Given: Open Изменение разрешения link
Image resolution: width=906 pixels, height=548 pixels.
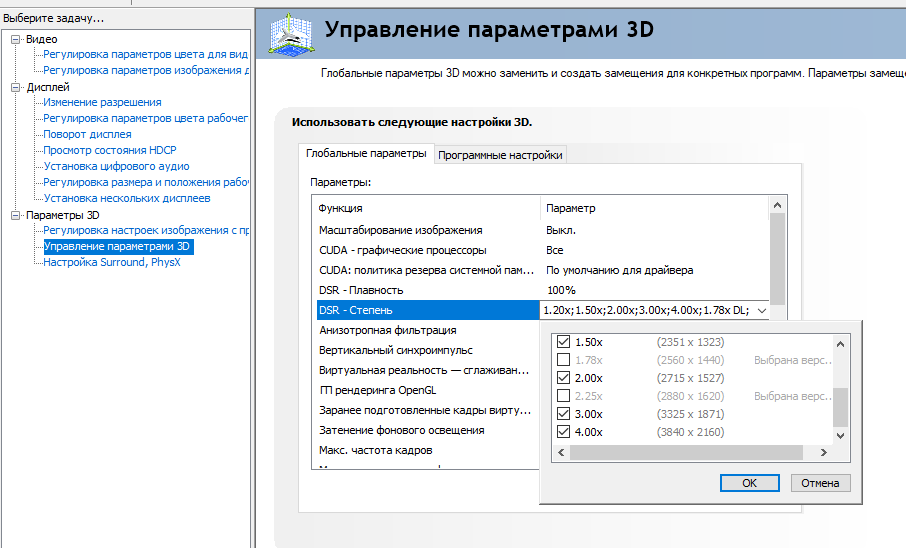Looking at the screenshot, I should pyautogui.click(x=102, y=102).
